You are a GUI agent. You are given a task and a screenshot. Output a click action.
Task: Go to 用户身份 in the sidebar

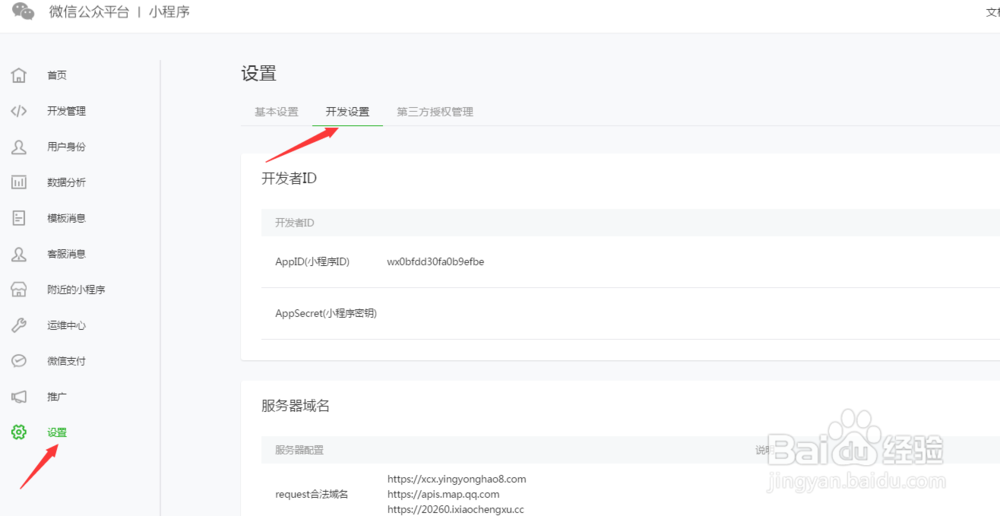[x=66, y=147]
